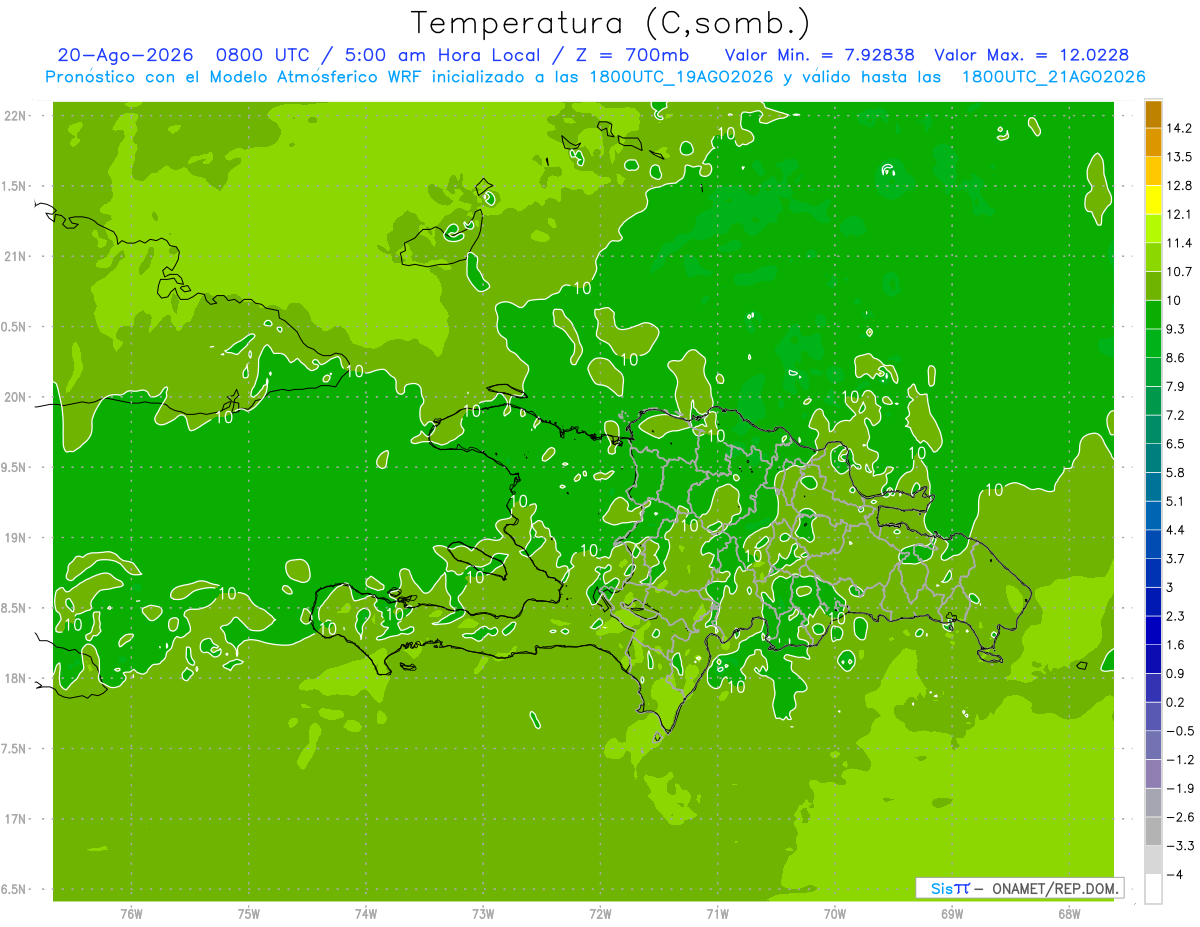
Task: Click the longitude label '74W'
Action: [x=366, y=915]
